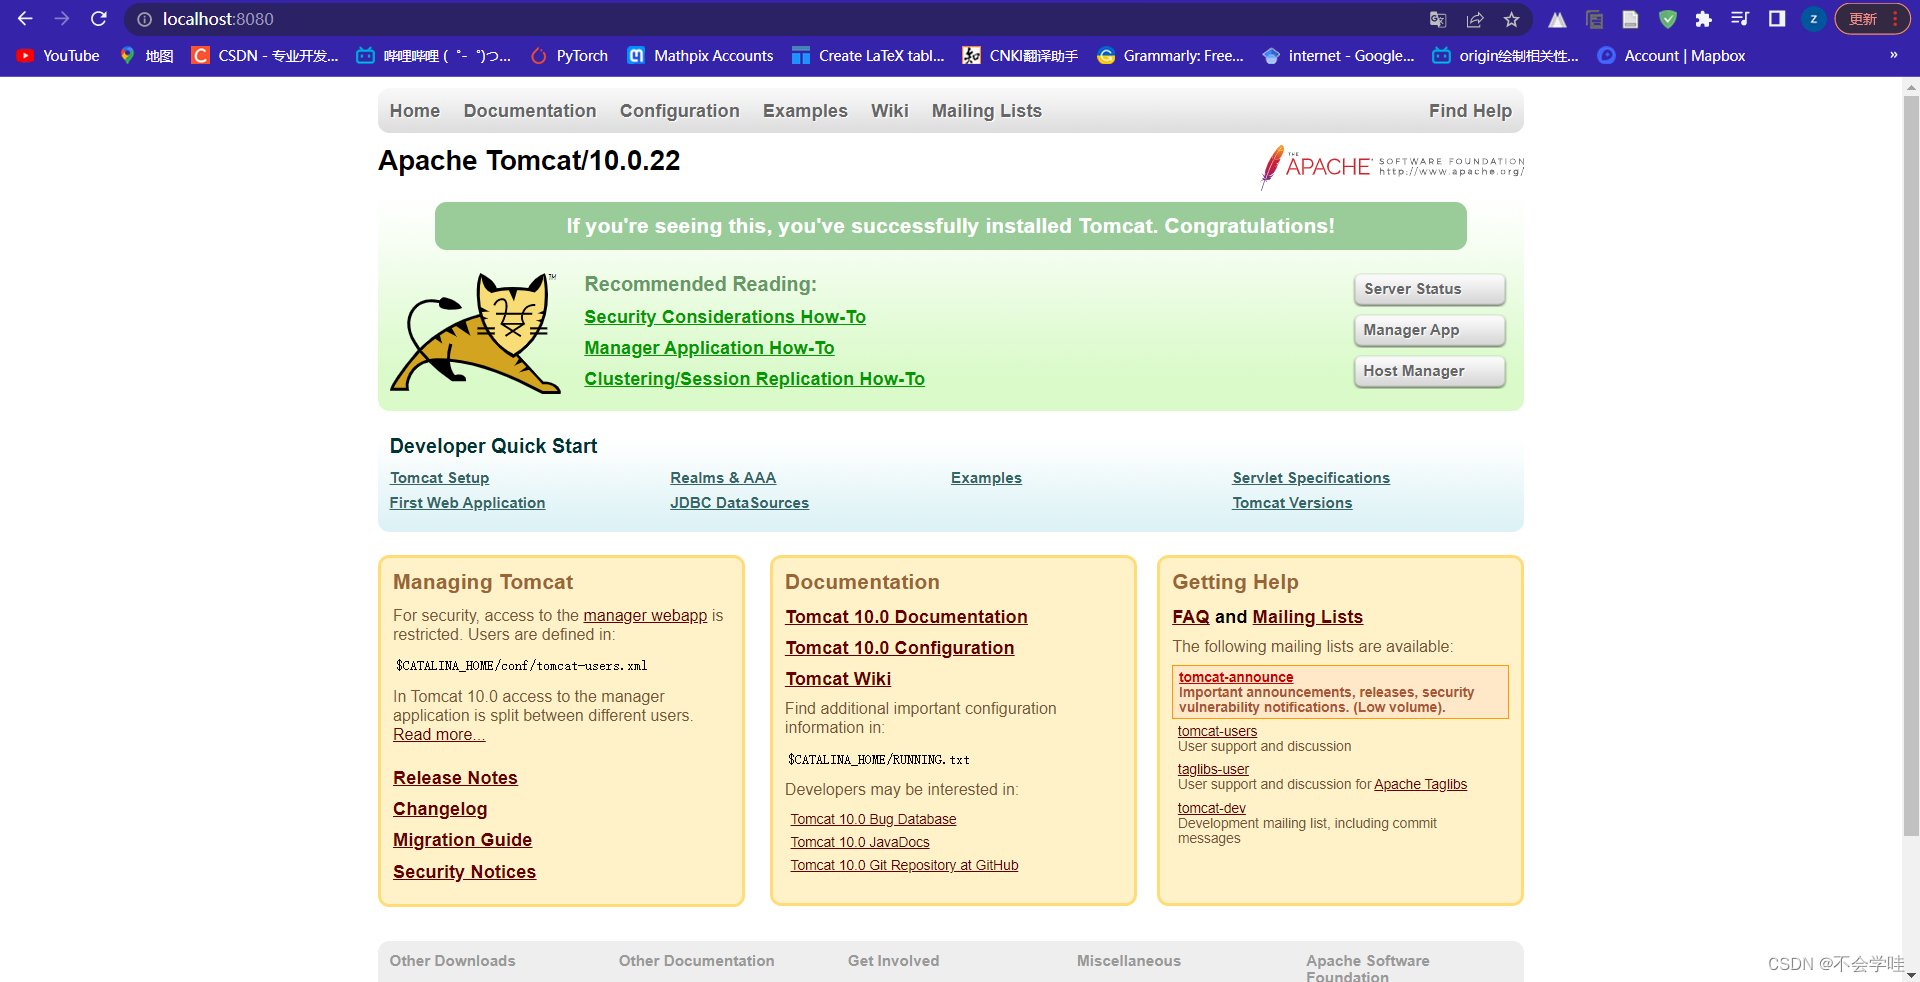Open the translate page icon
The image size is (1920, 982).
[1438, 19]
